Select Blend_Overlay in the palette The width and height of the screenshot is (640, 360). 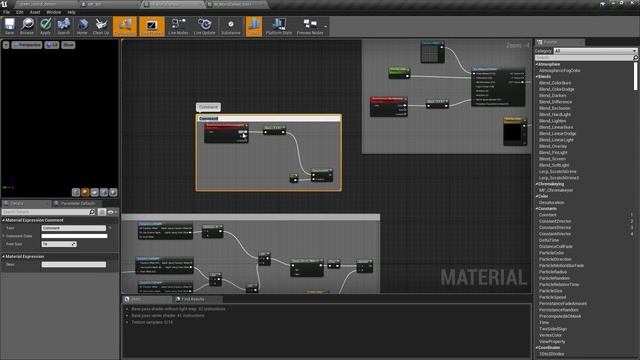click(553, 146)
